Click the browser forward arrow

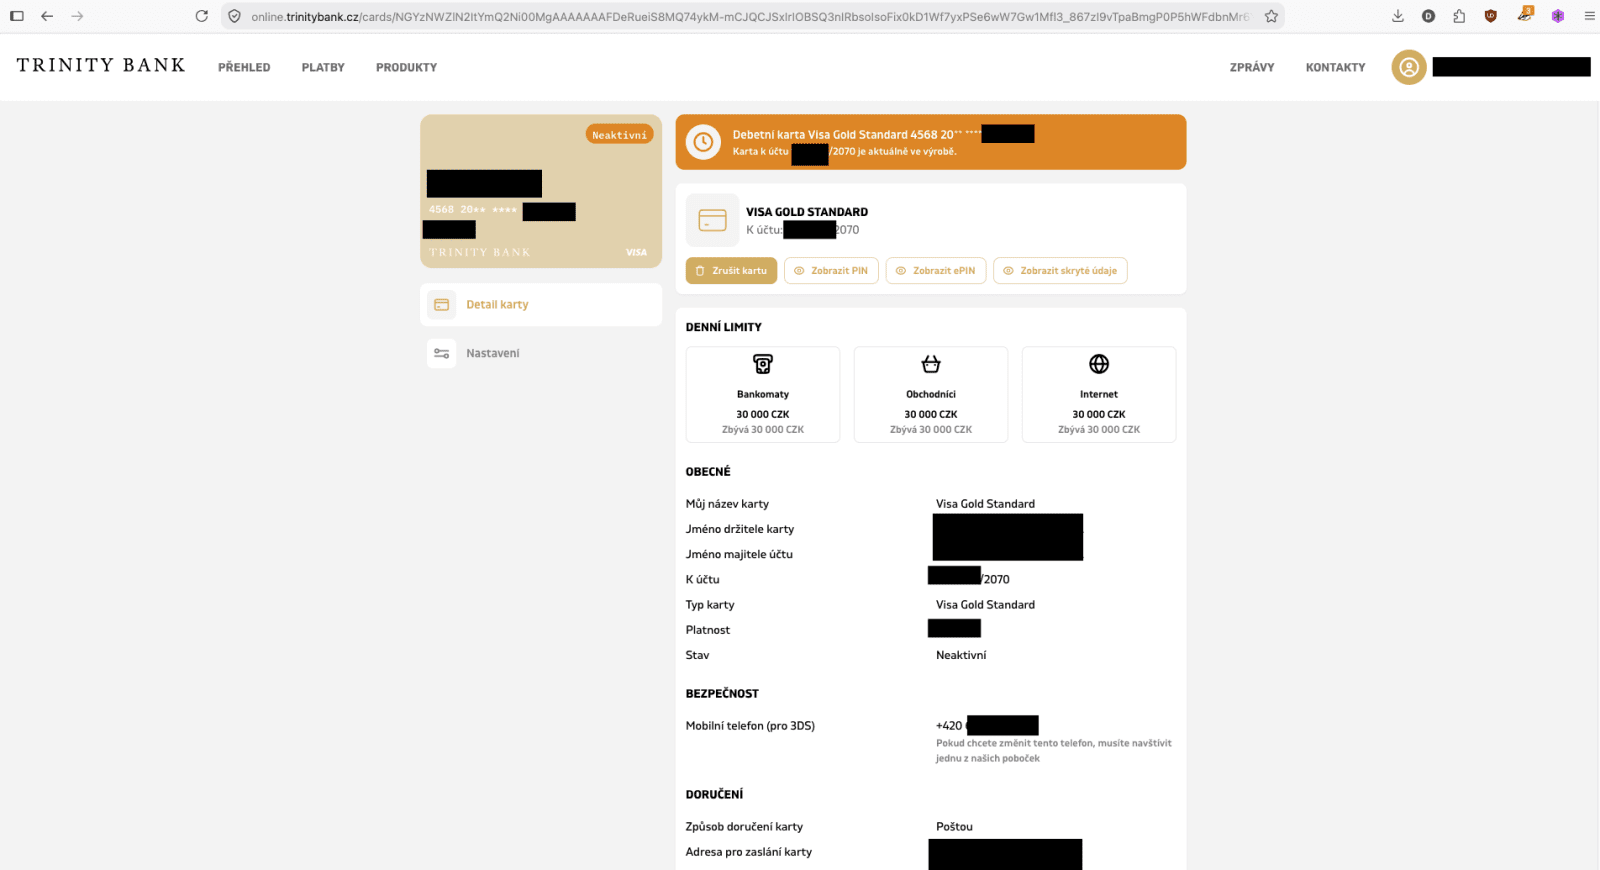point(77,16)
